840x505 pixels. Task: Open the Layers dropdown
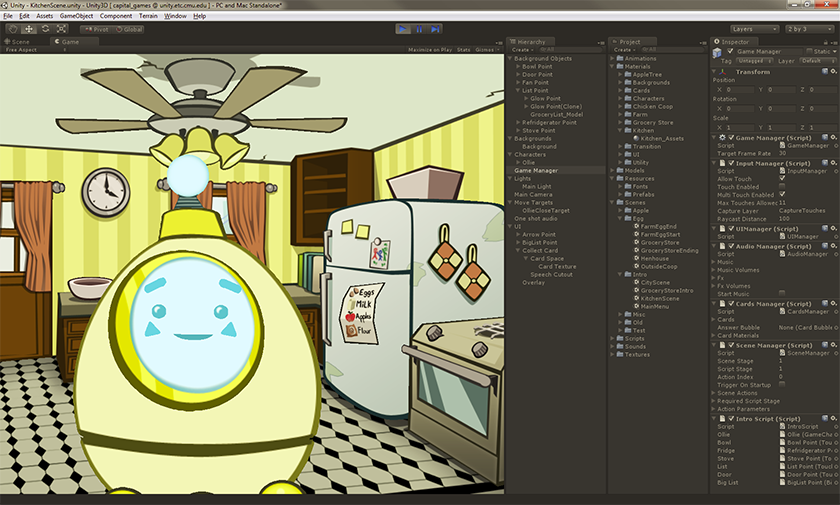pos(754,29)
